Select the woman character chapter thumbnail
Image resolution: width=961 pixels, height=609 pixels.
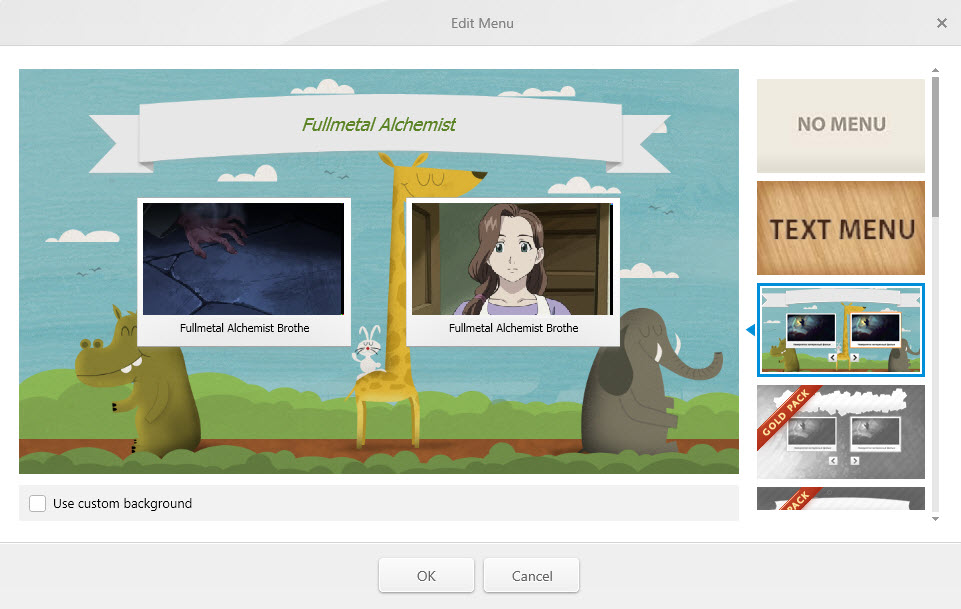pyautogui.click(x=512, y=259)
